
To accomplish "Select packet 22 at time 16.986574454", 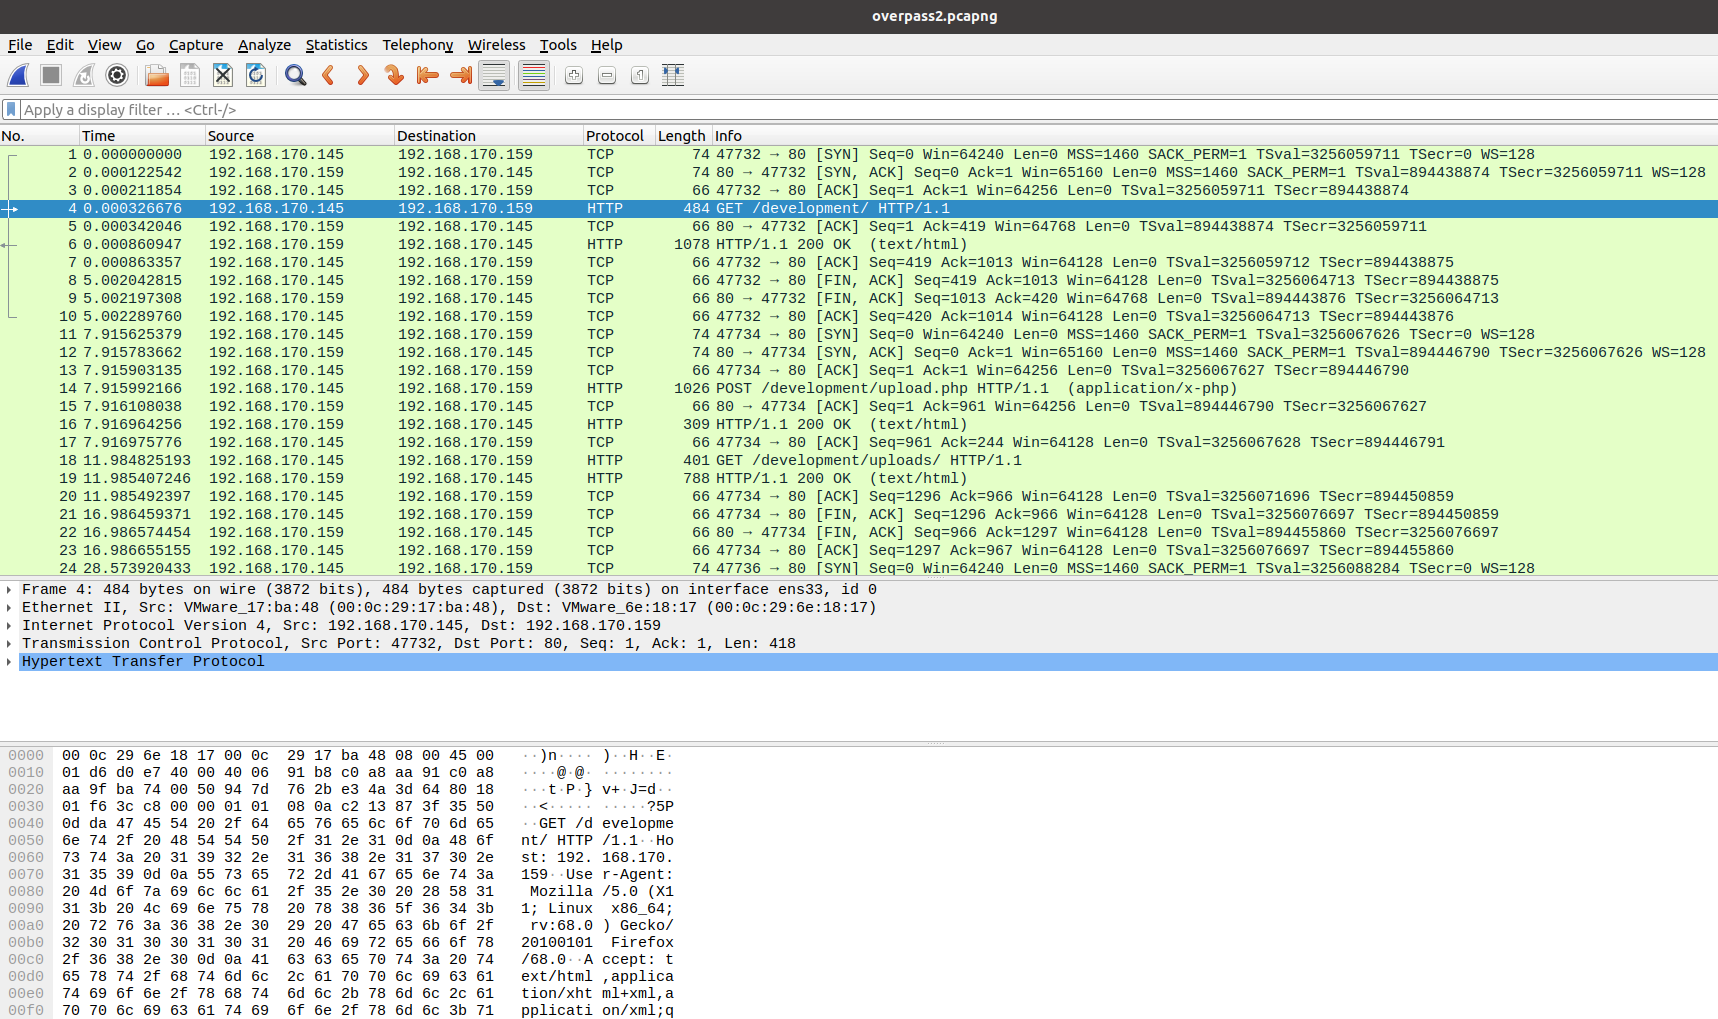I will click(x=859, y=533).
